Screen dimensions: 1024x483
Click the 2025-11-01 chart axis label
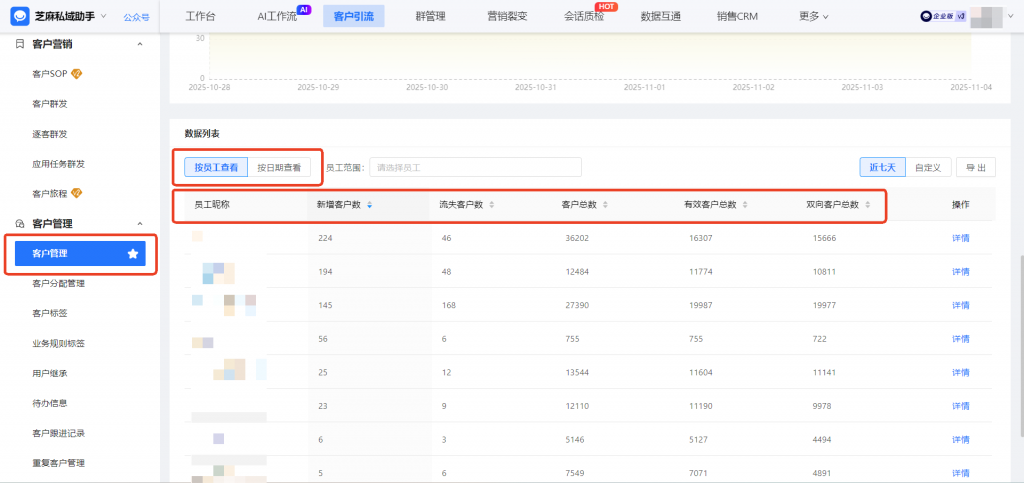click(x=644, y=86)
